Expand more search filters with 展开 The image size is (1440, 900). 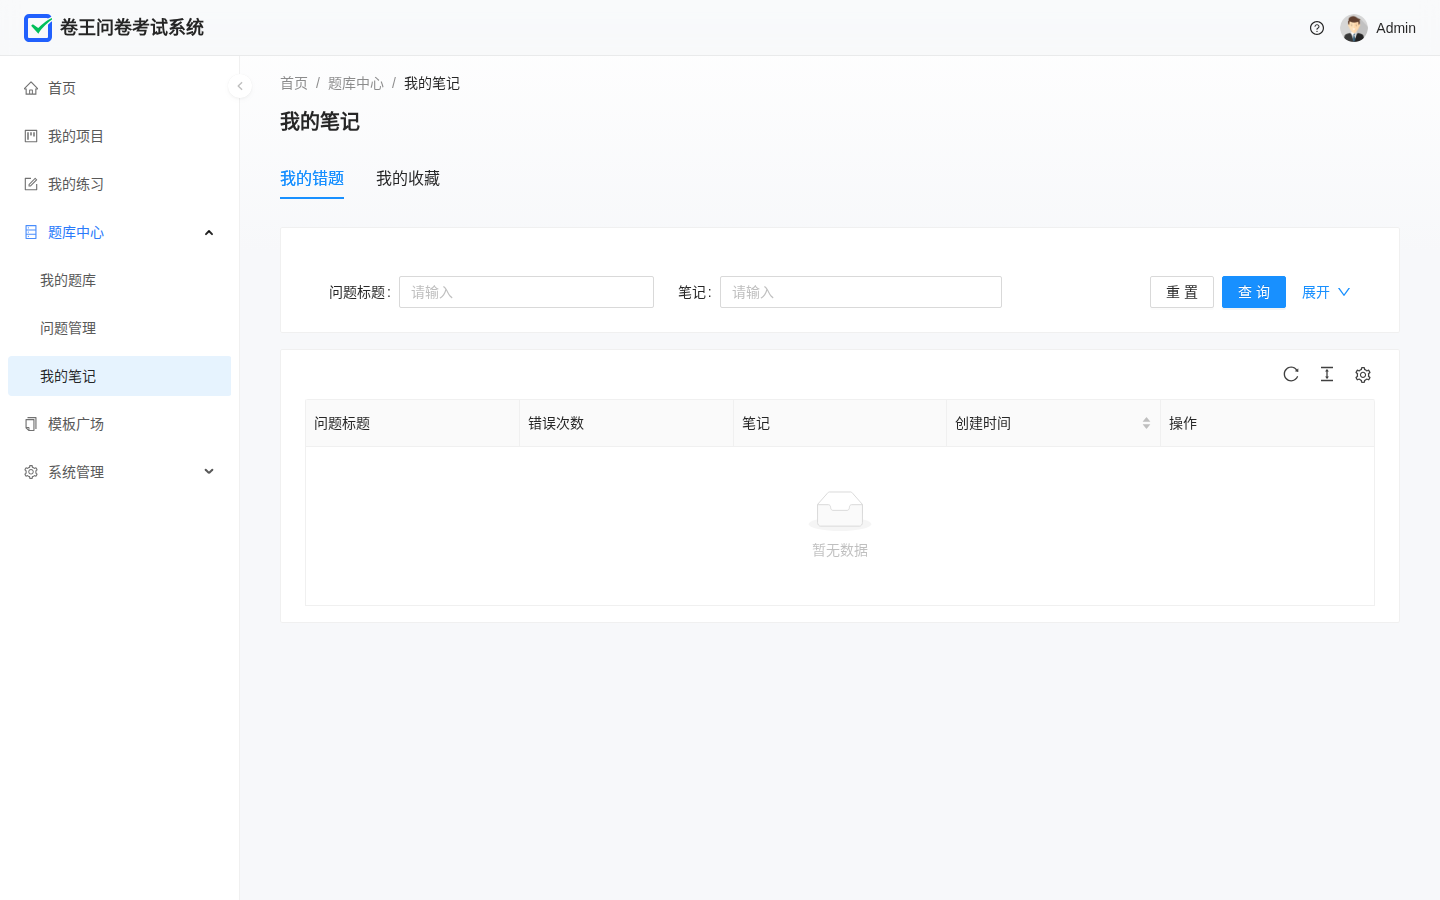click(x=1326, y=292)
